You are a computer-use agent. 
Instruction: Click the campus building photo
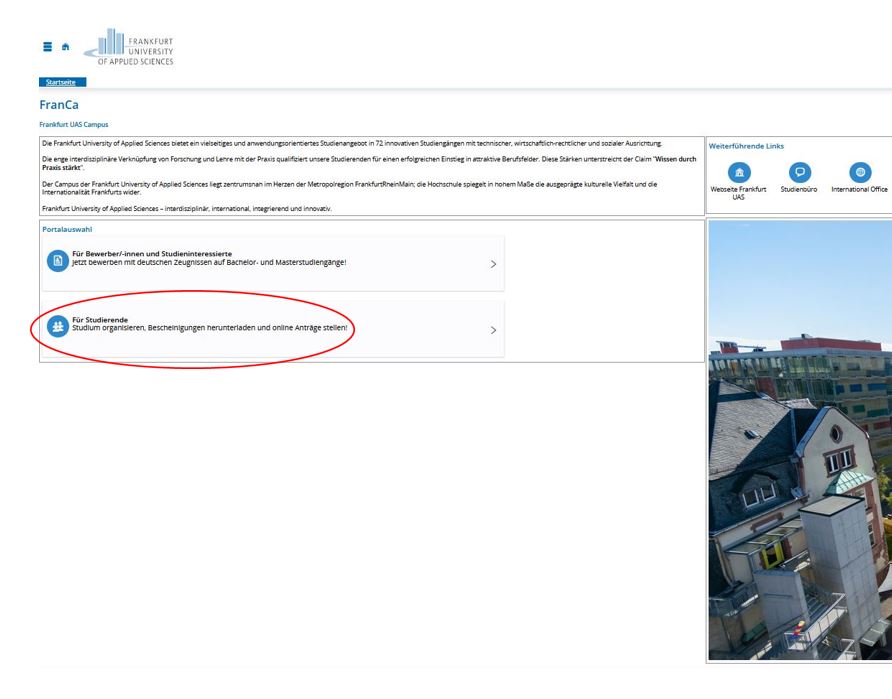coord(800,440)
